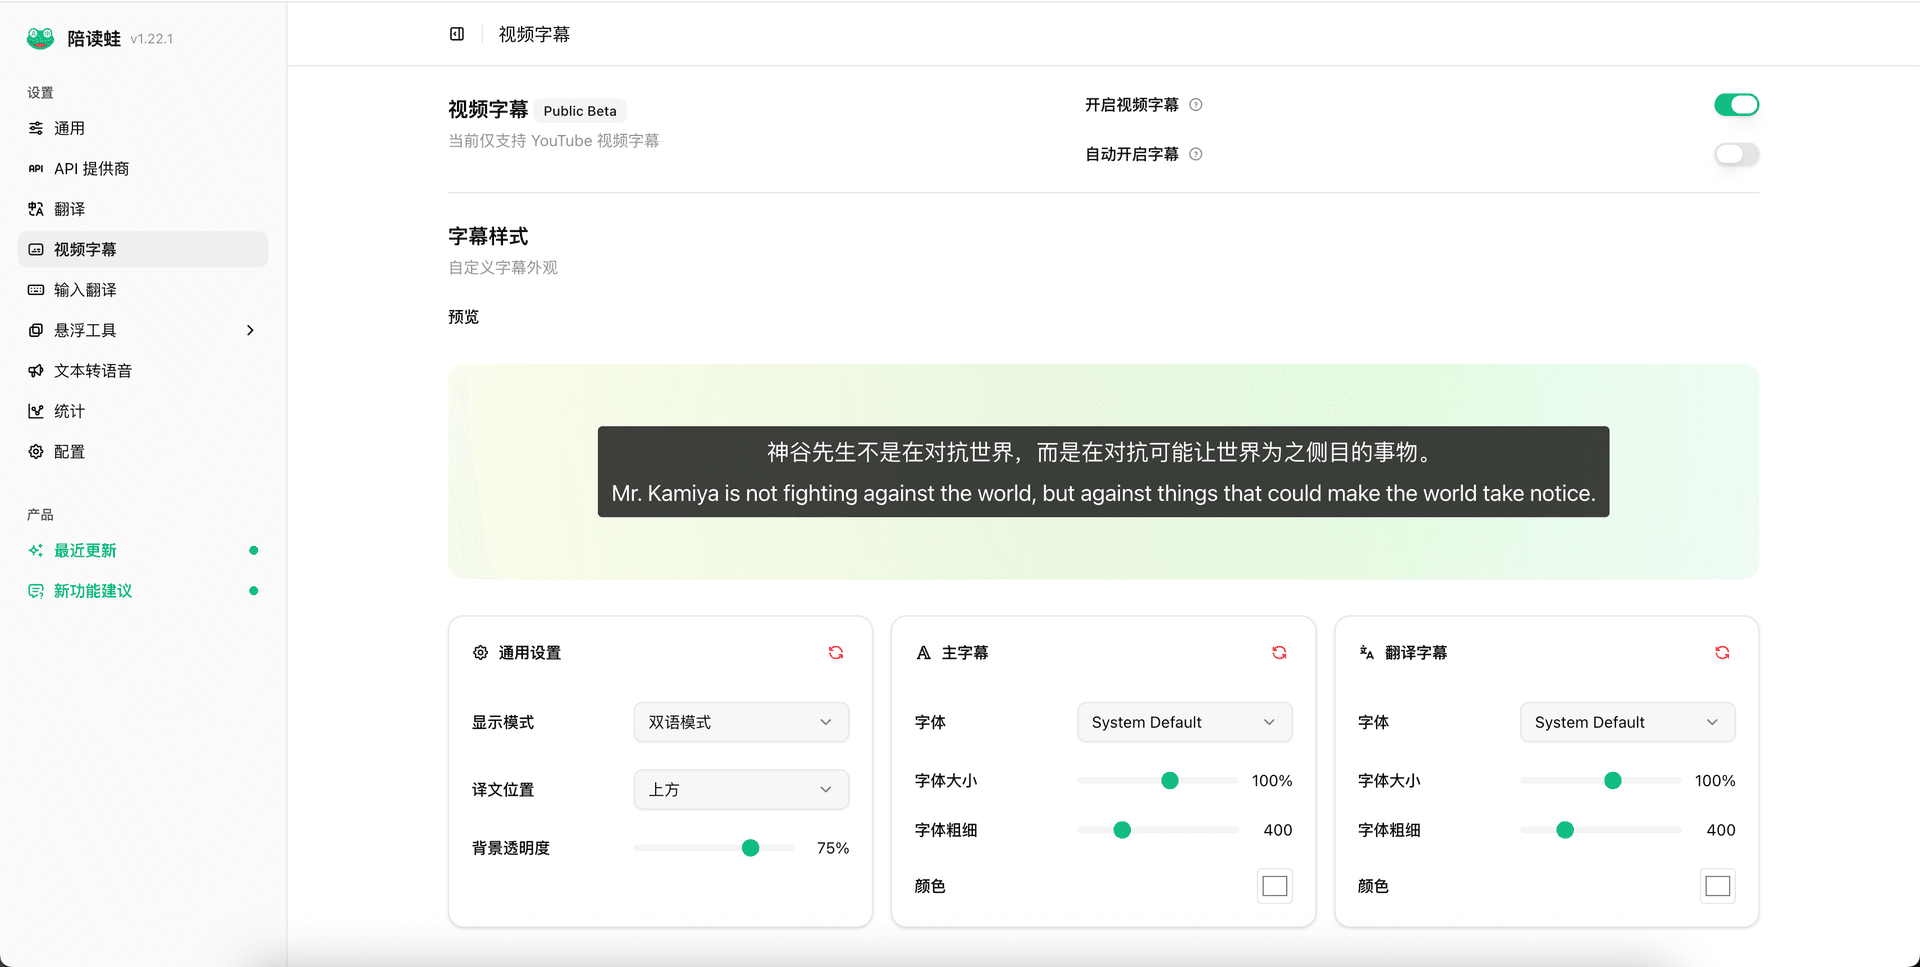Open the 显示模式 dropdown

coord(740,722)
